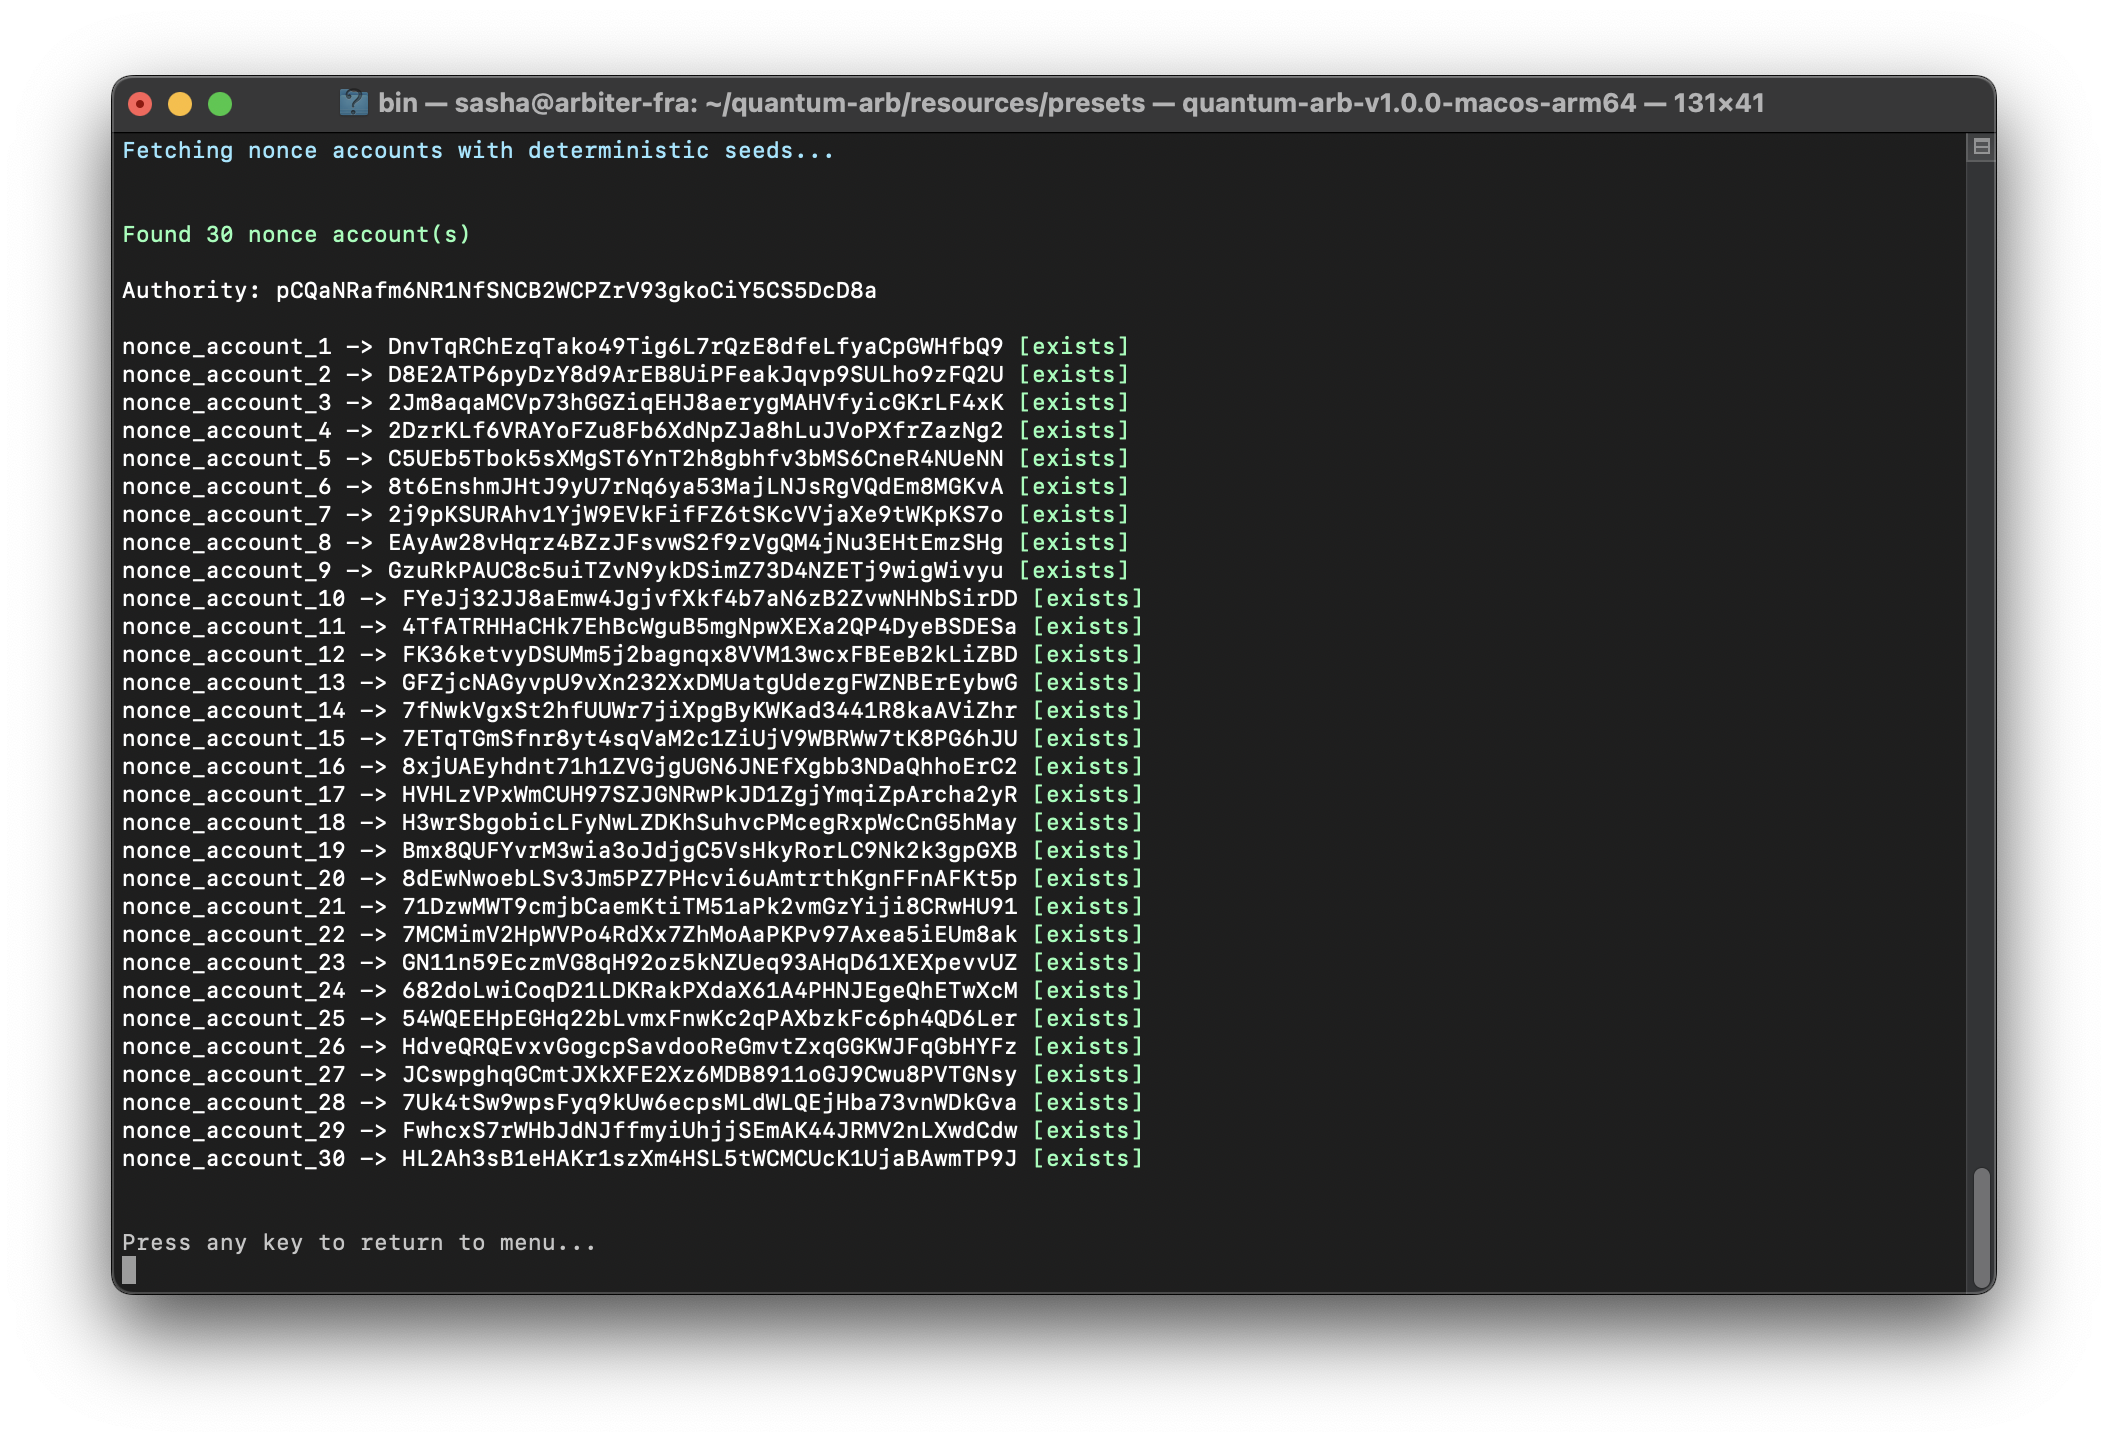The image size is (2108, 1442).
Task: Click the nonce_account_15 address 7ETqTGmSfnr...
Action: (709, 739)
